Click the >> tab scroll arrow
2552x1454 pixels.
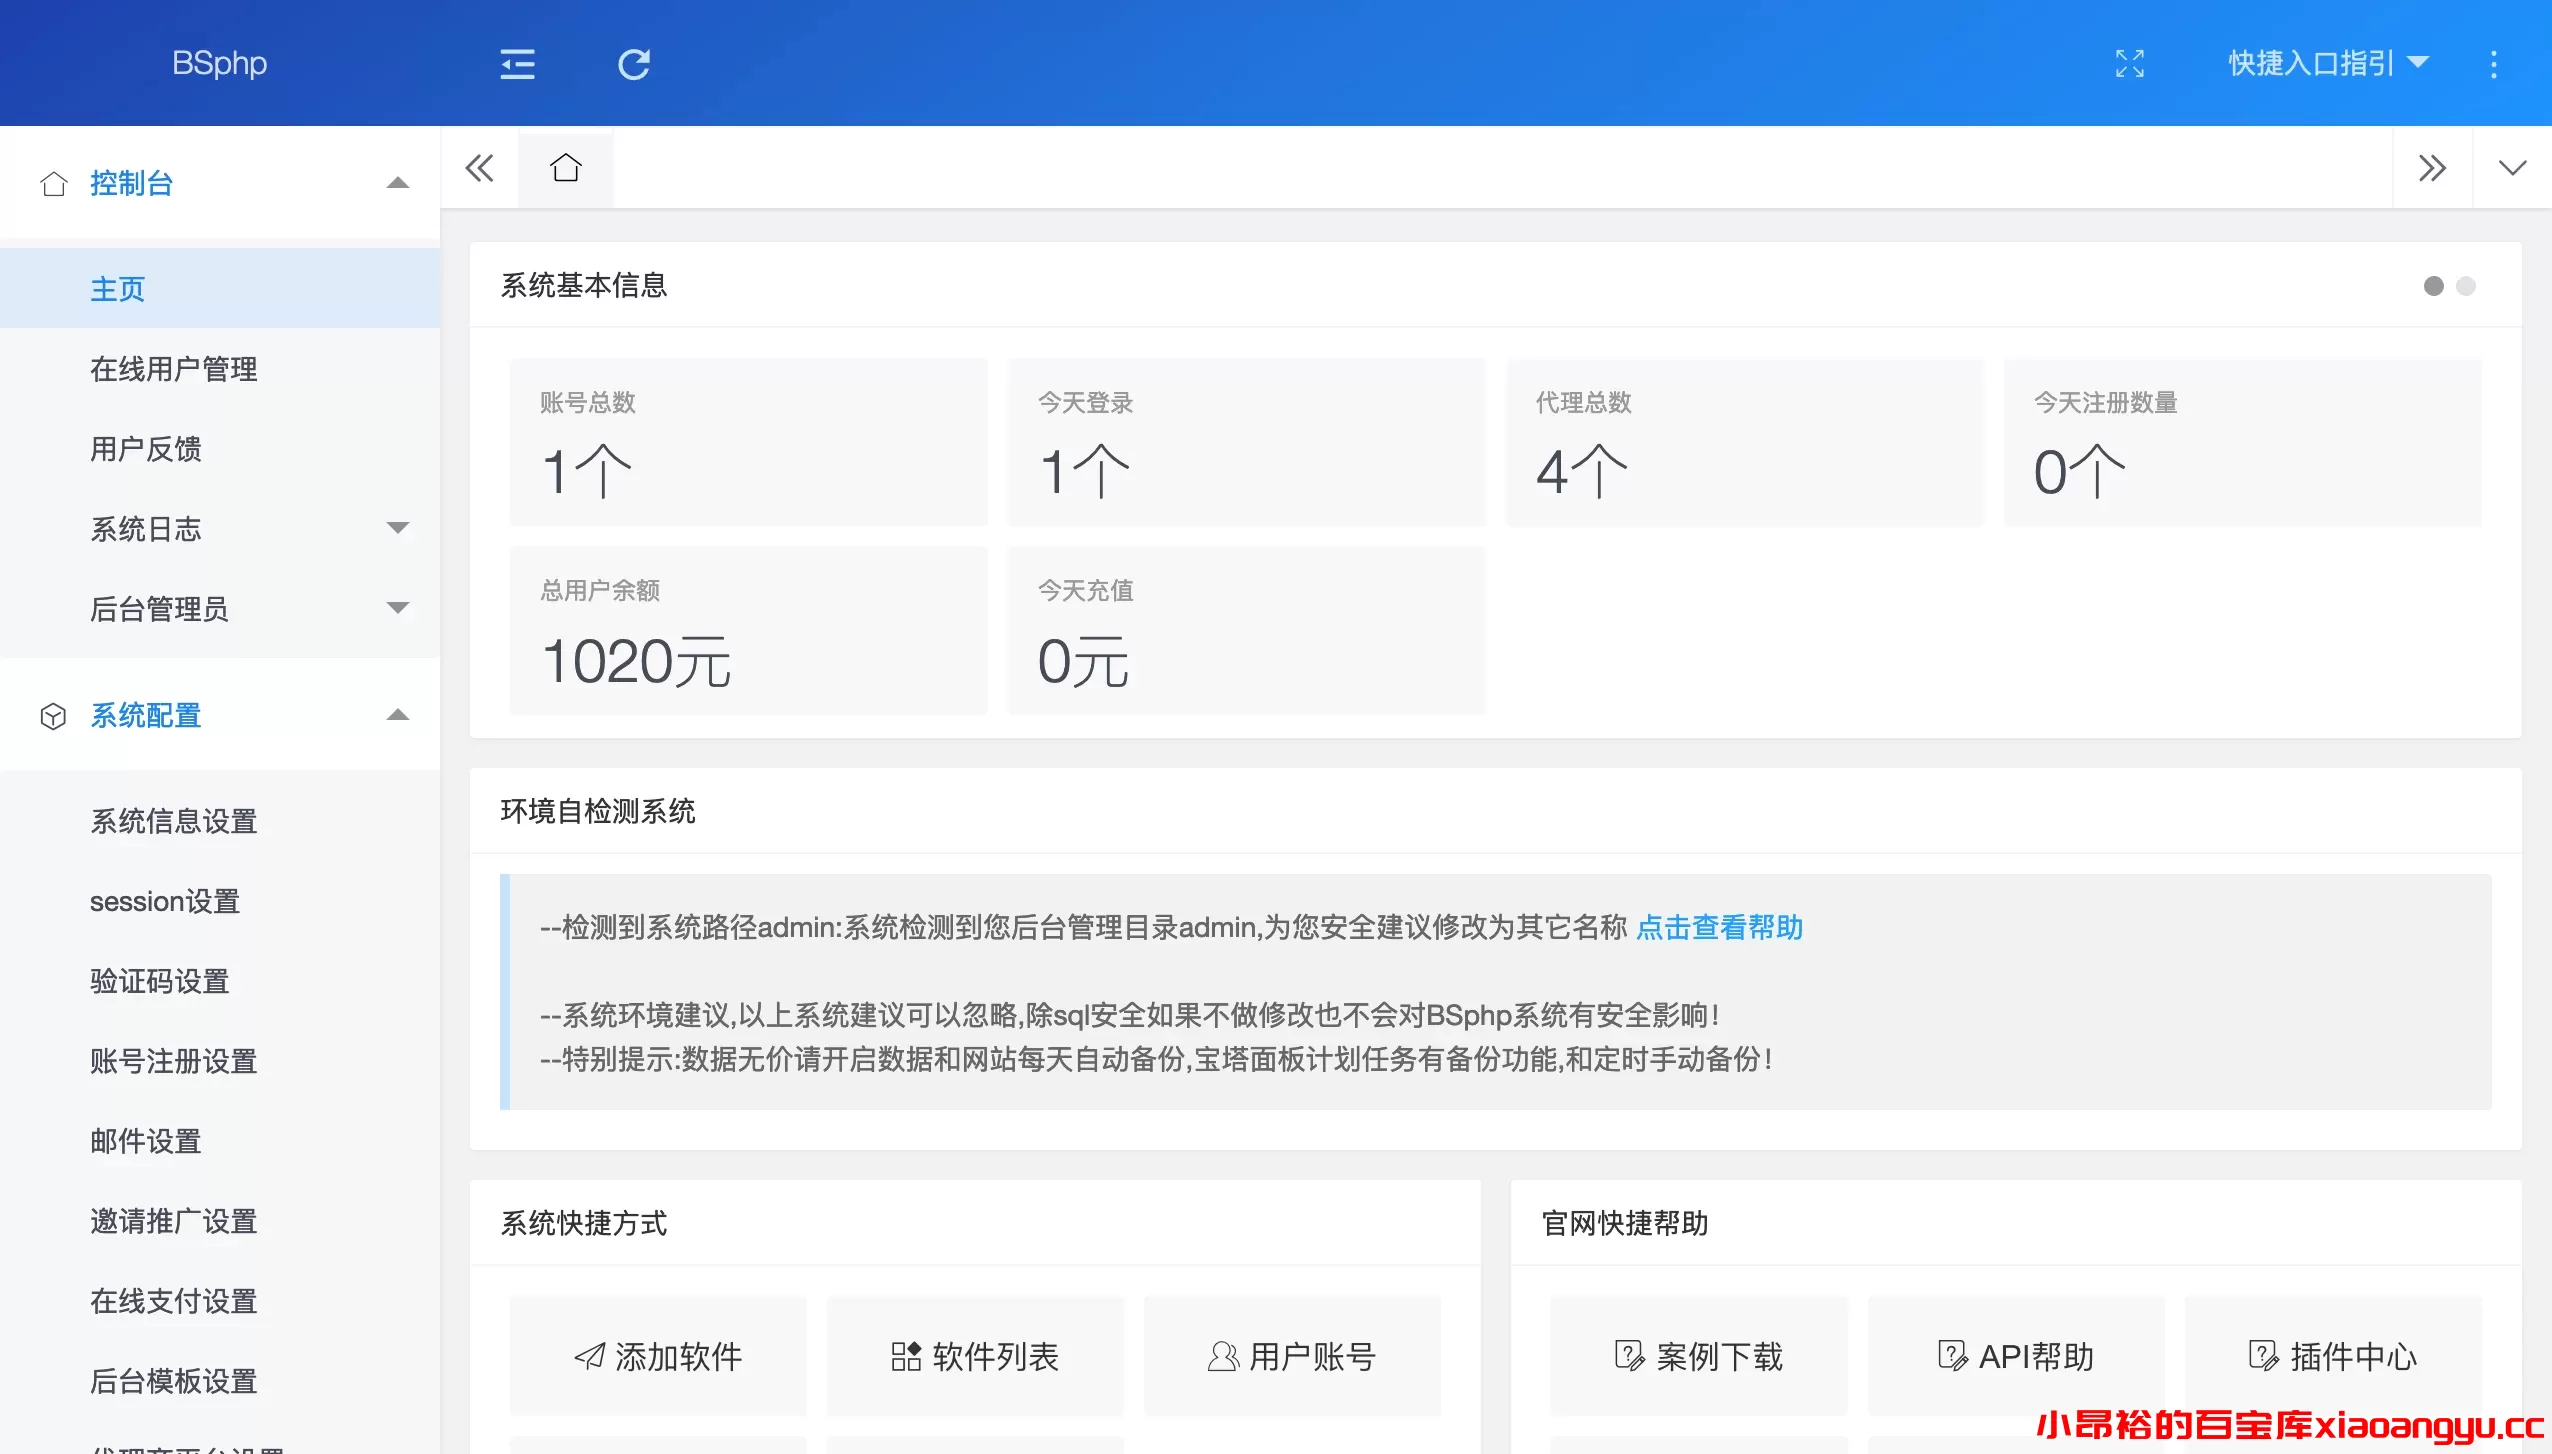click(x=2433, y=167)
